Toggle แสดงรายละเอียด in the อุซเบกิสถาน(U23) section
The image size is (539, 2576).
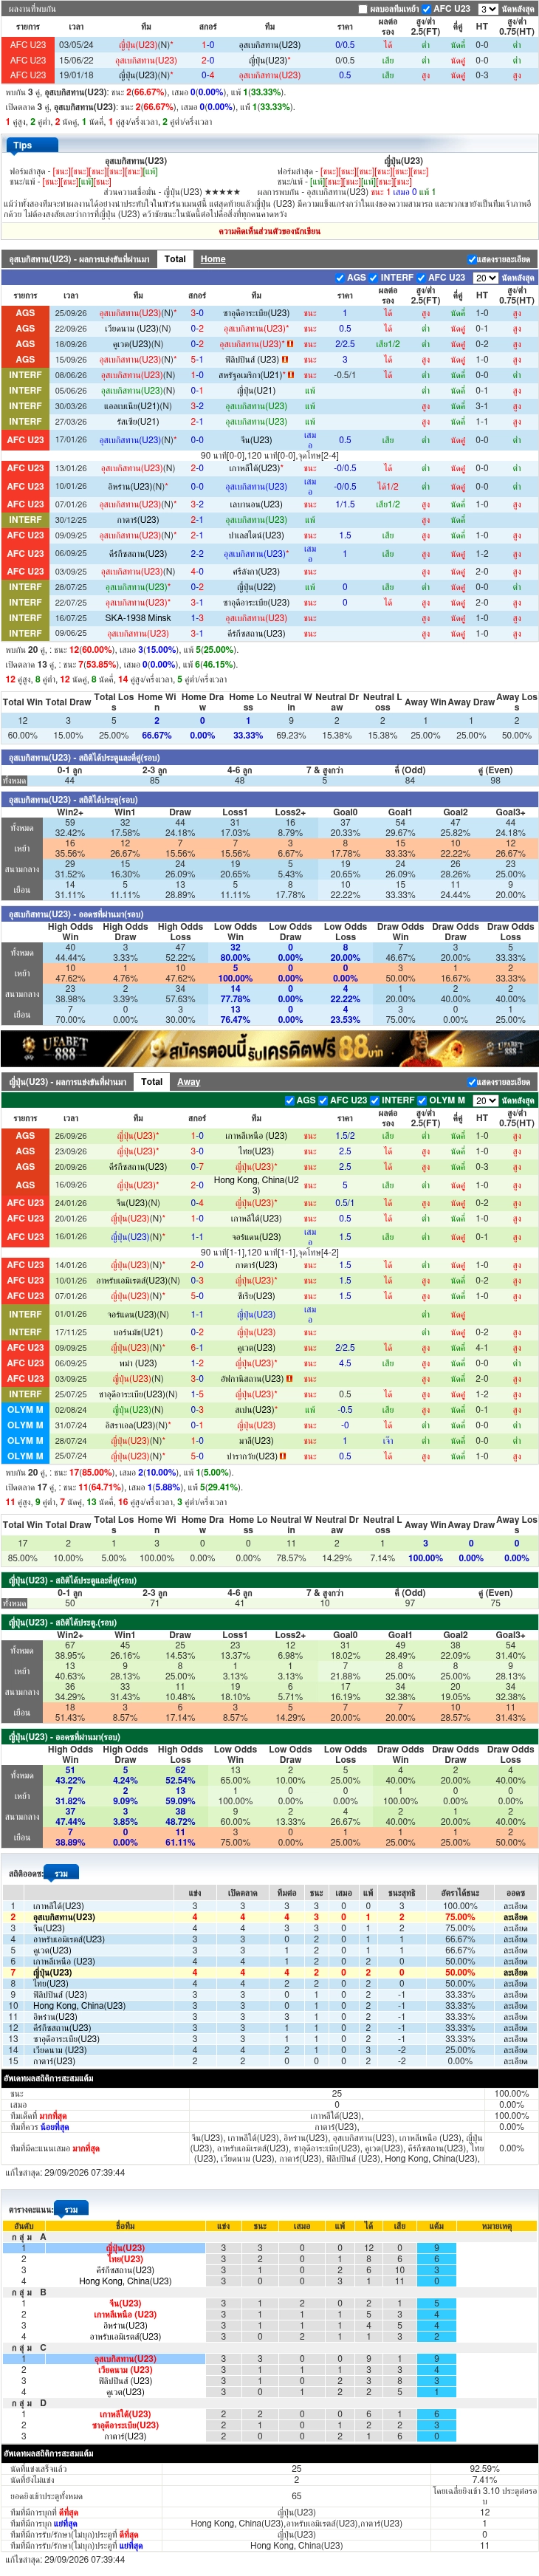point(471,259)
